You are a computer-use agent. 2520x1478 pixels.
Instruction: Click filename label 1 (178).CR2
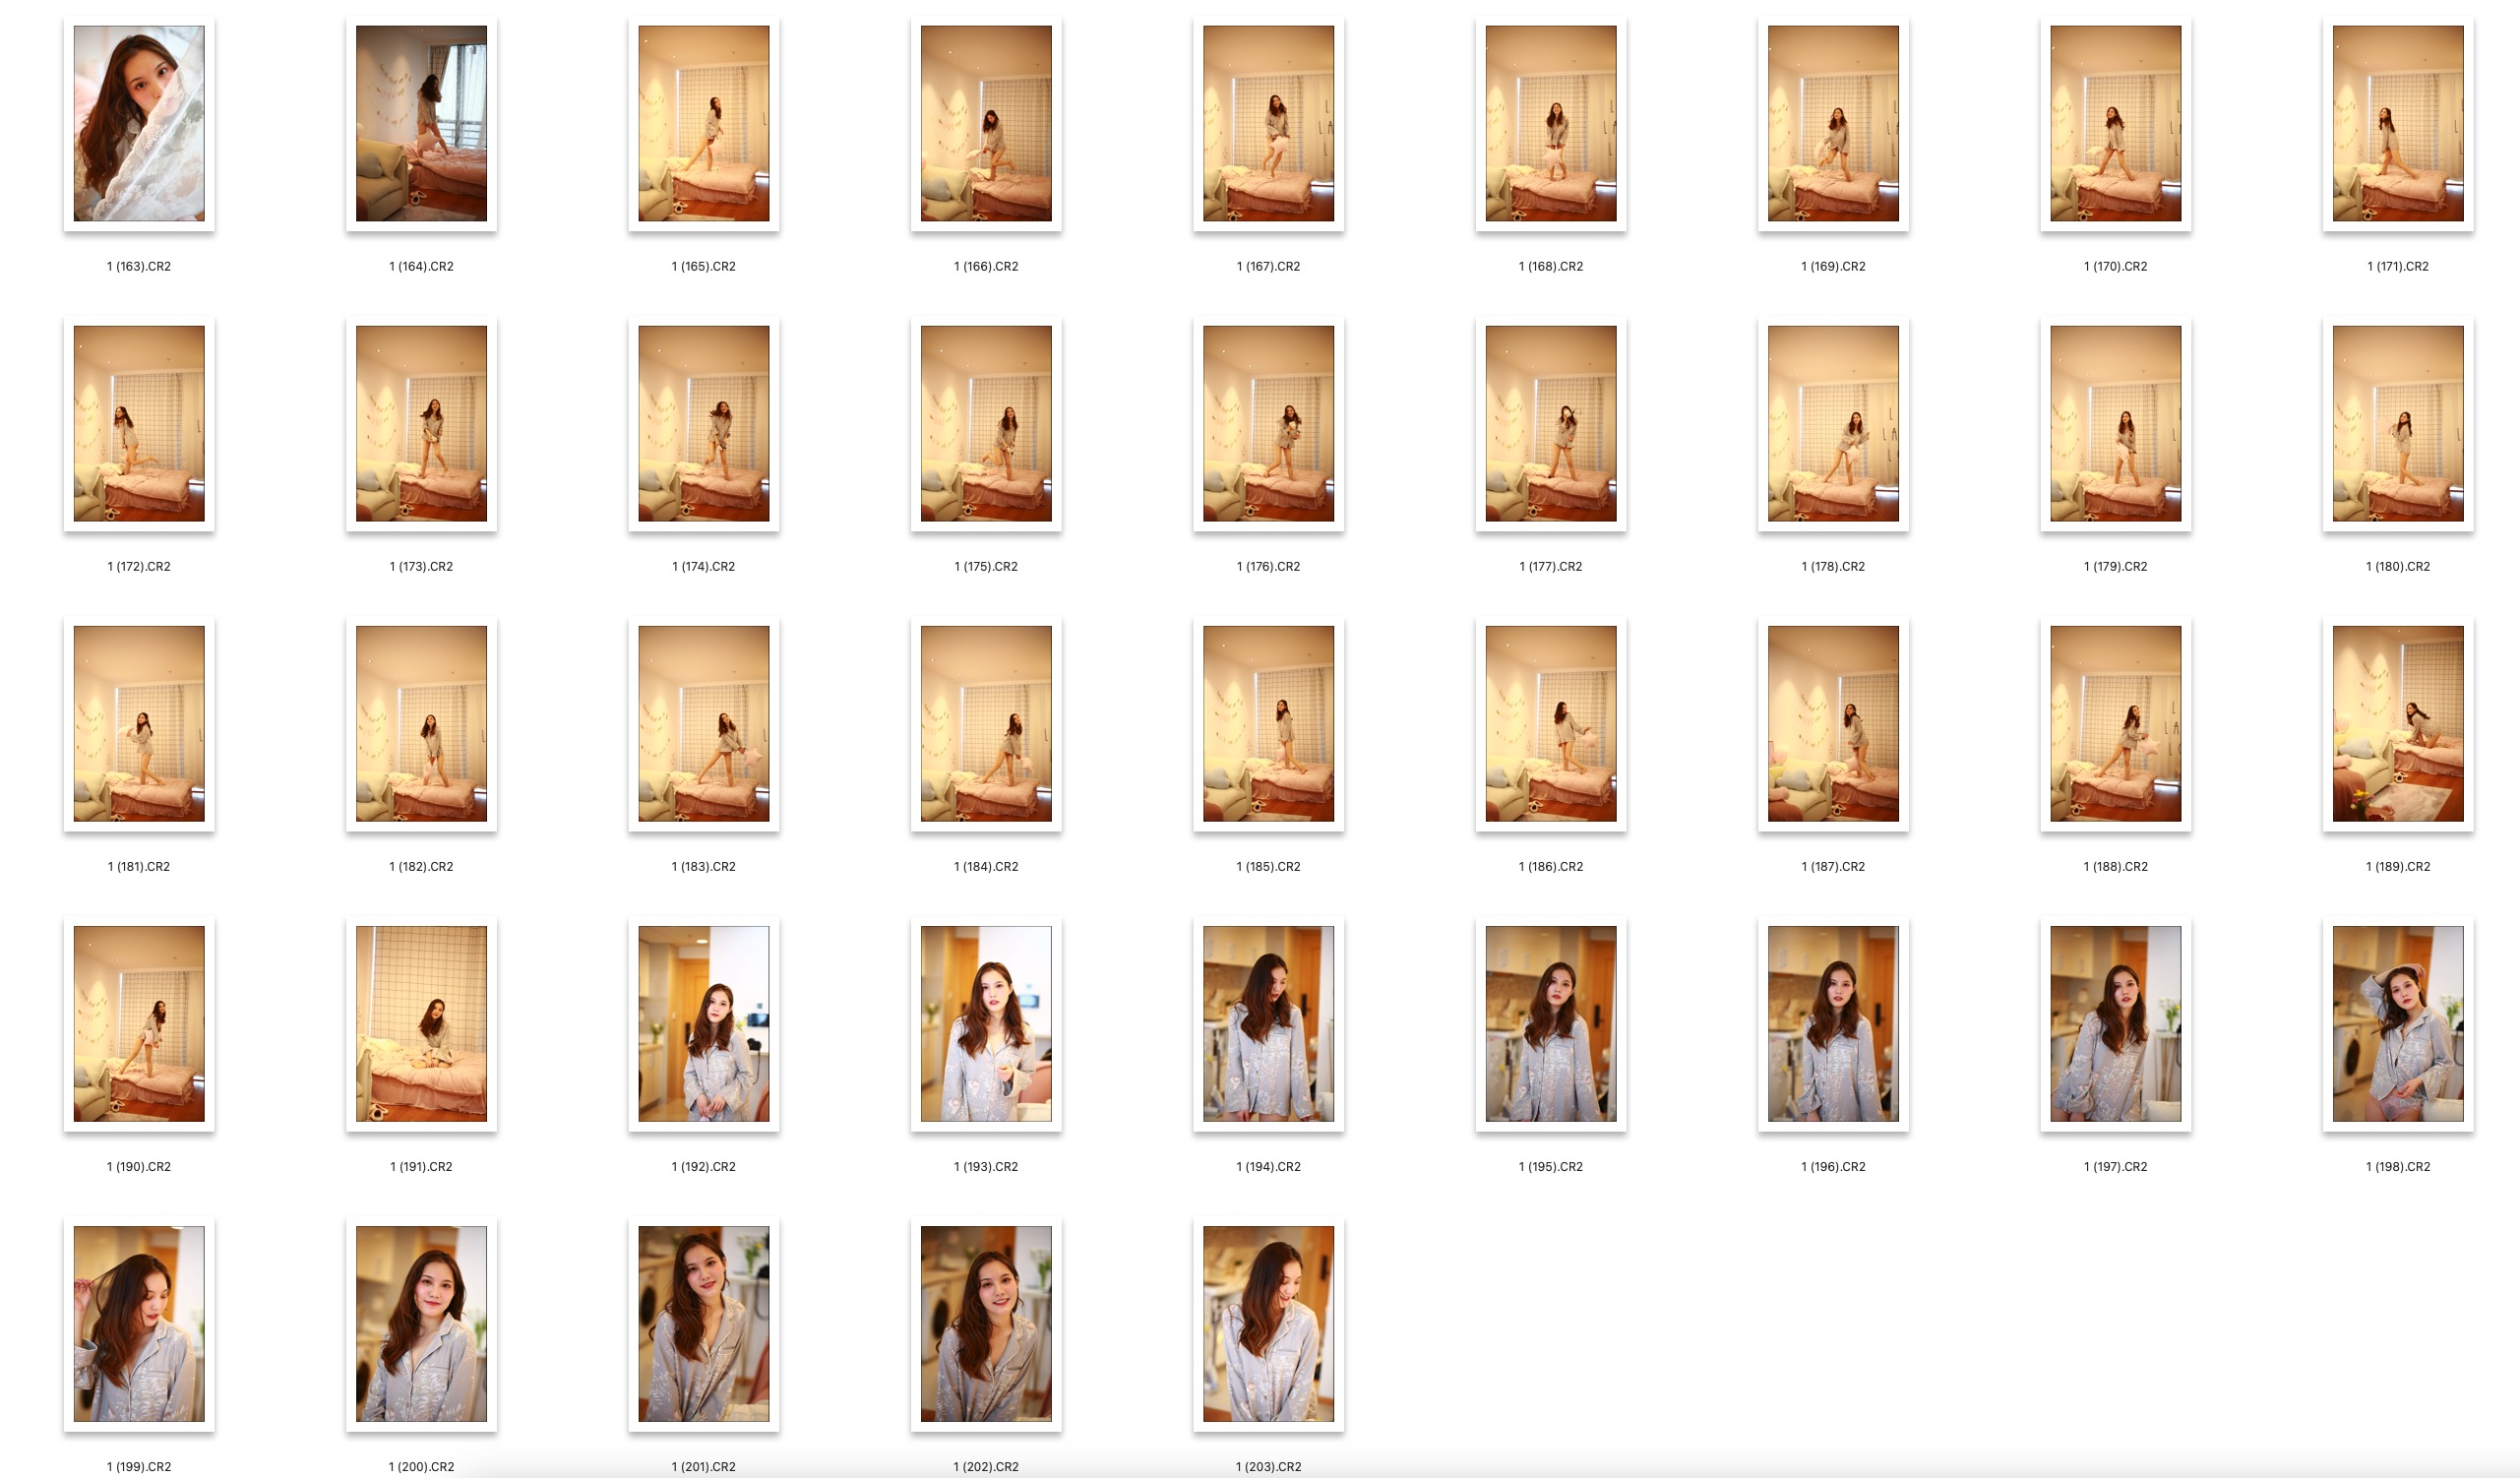coord(1832,566)
